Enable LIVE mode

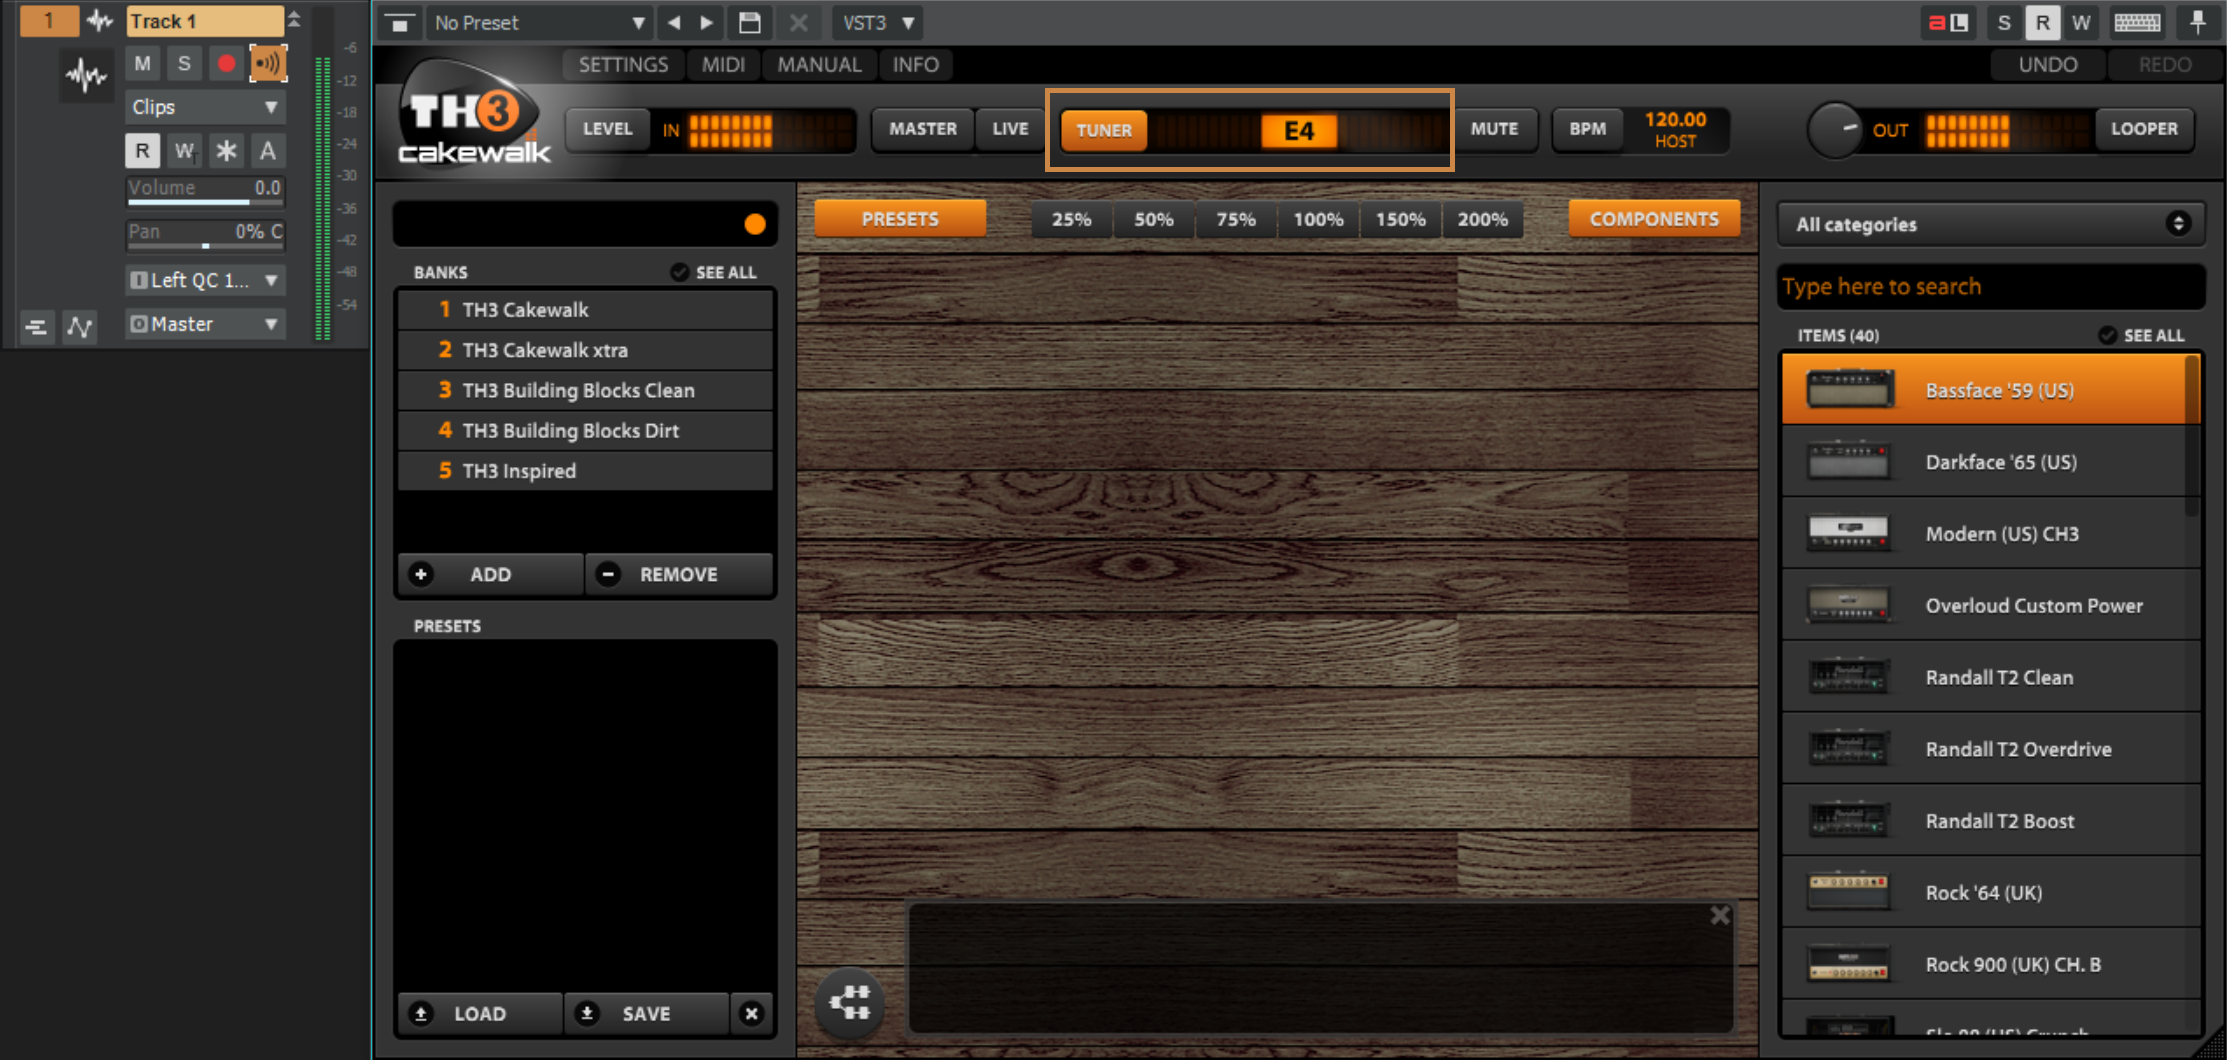1010,129
